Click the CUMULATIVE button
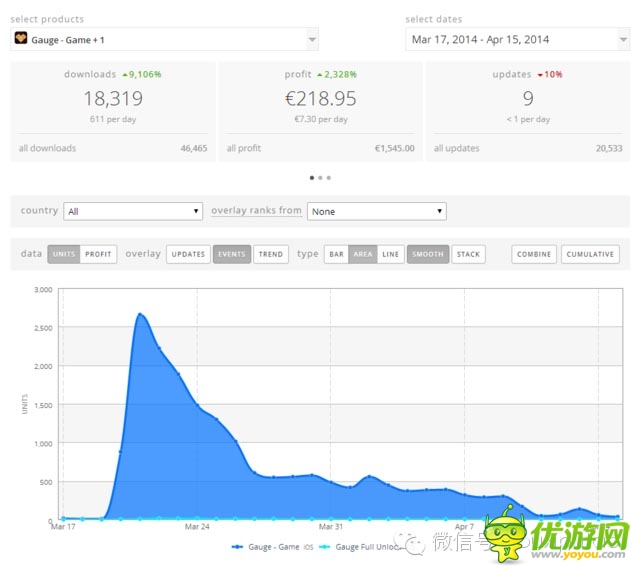This screenshot has width=640, height=574. click(590, 254)
